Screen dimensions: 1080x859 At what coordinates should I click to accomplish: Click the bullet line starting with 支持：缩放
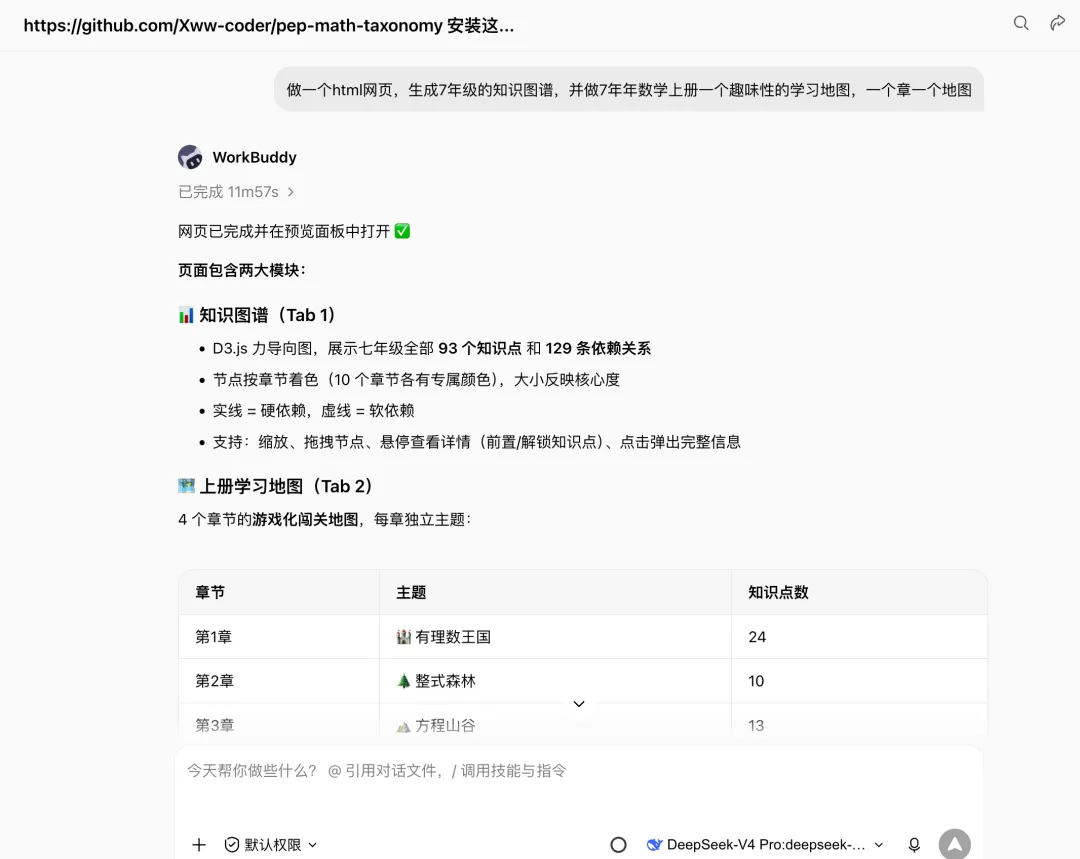(x=477, y=442)
